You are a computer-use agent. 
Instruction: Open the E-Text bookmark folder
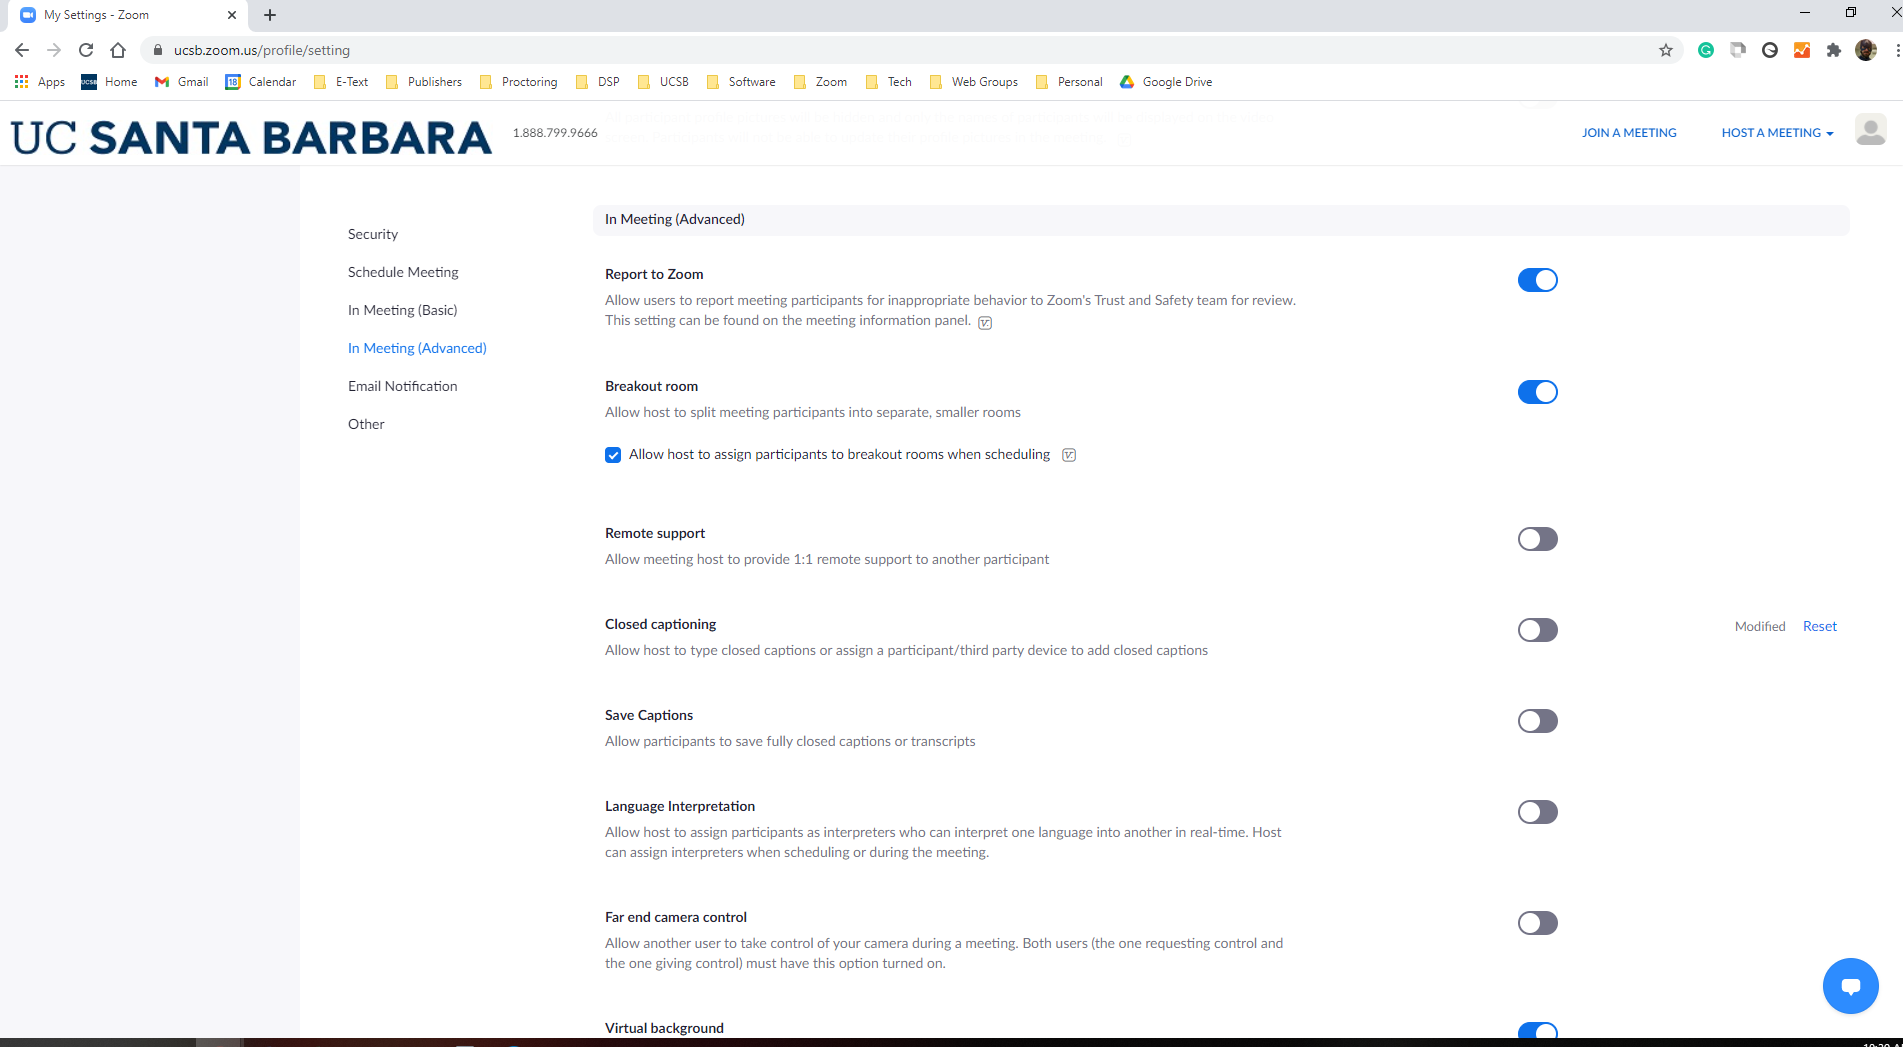click(341, 82)
